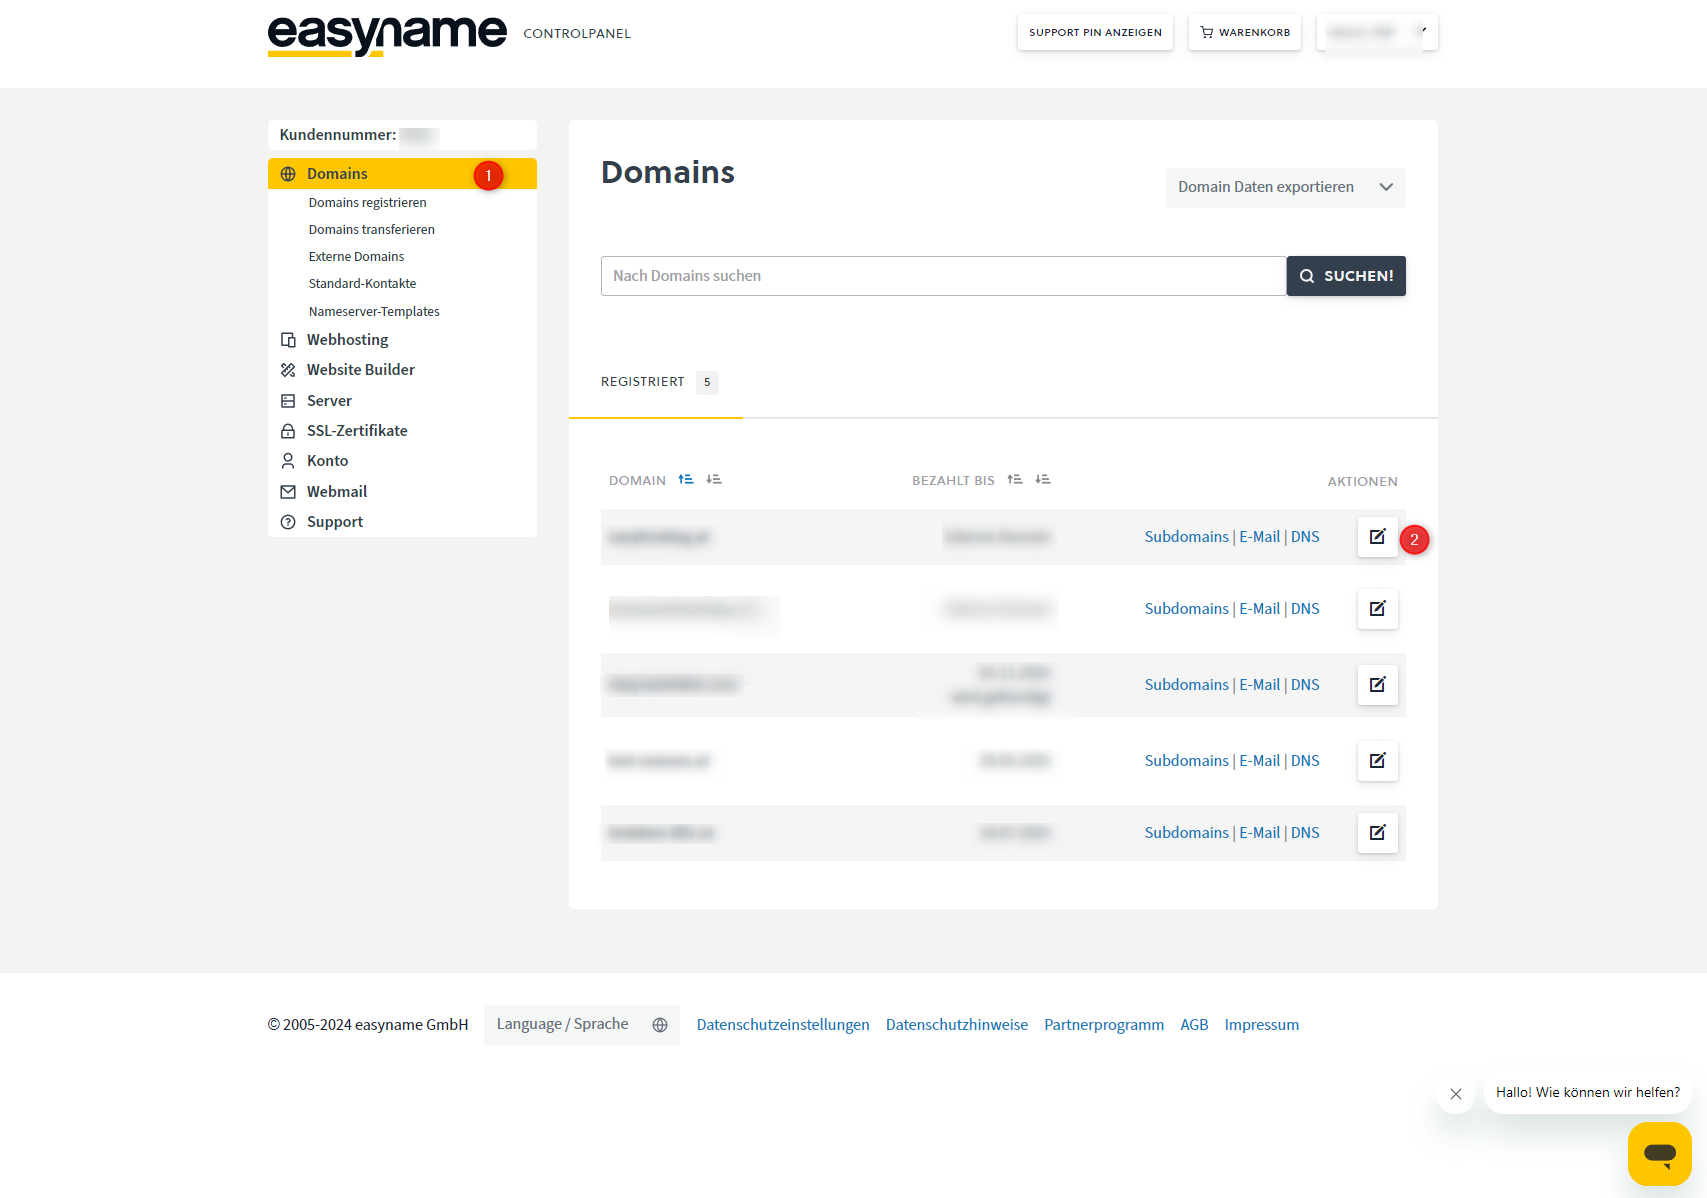Image resolution: width=1707 pixels, height=1198 pixels.
Task: Click the easyname logo
Action: (x=387, y=35)
